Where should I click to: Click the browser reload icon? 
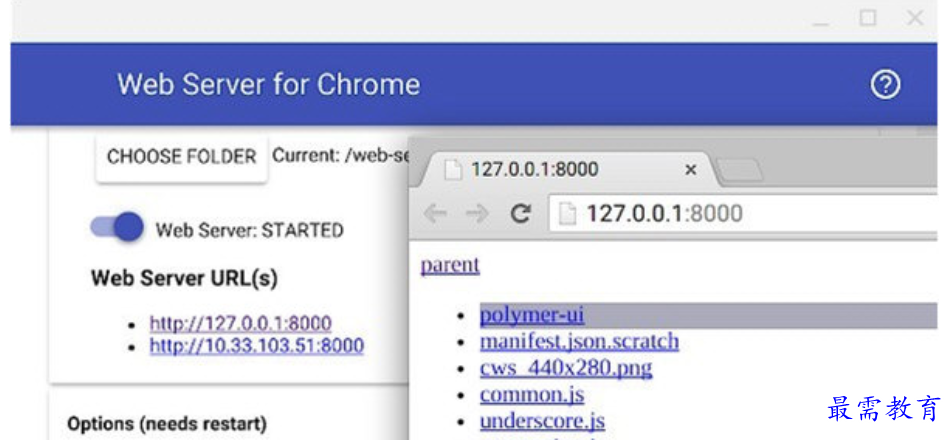[x=520, y=214]
